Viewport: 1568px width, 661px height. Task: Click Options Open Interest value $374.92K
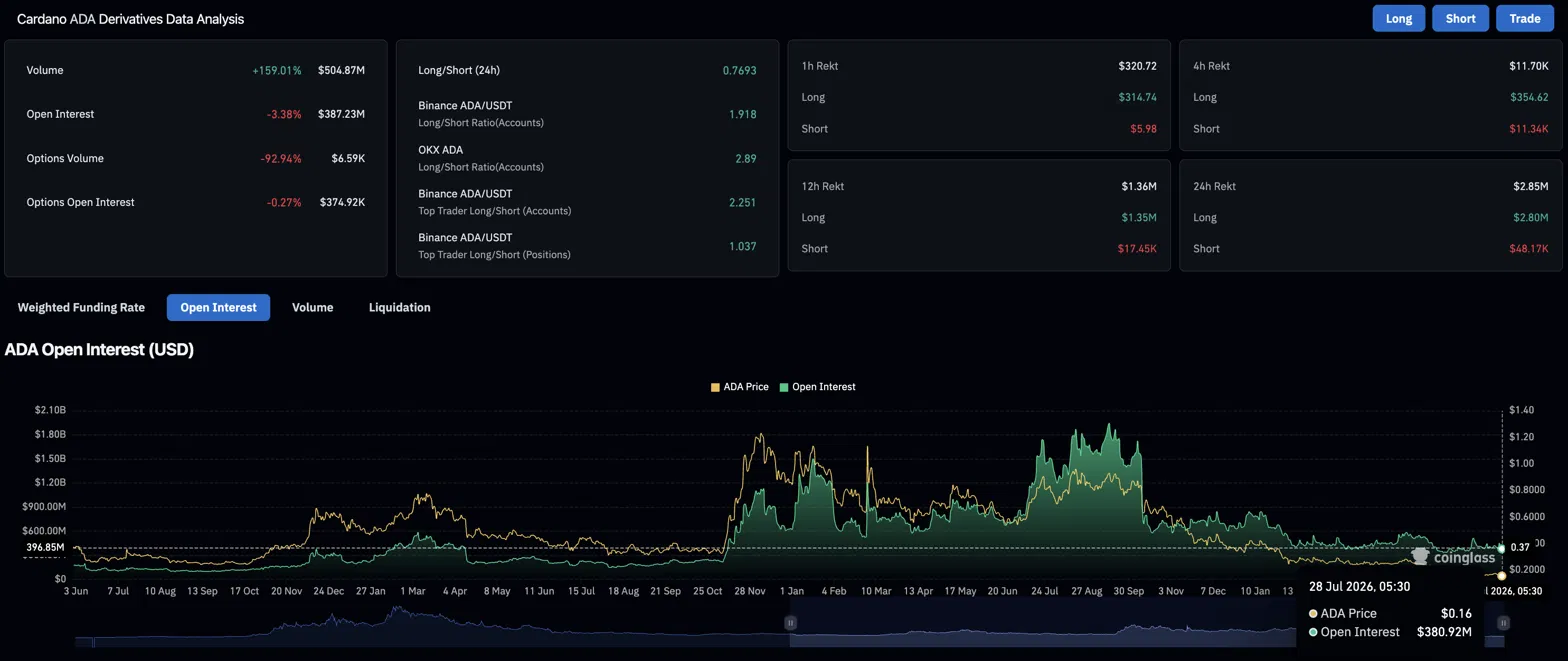341,202
